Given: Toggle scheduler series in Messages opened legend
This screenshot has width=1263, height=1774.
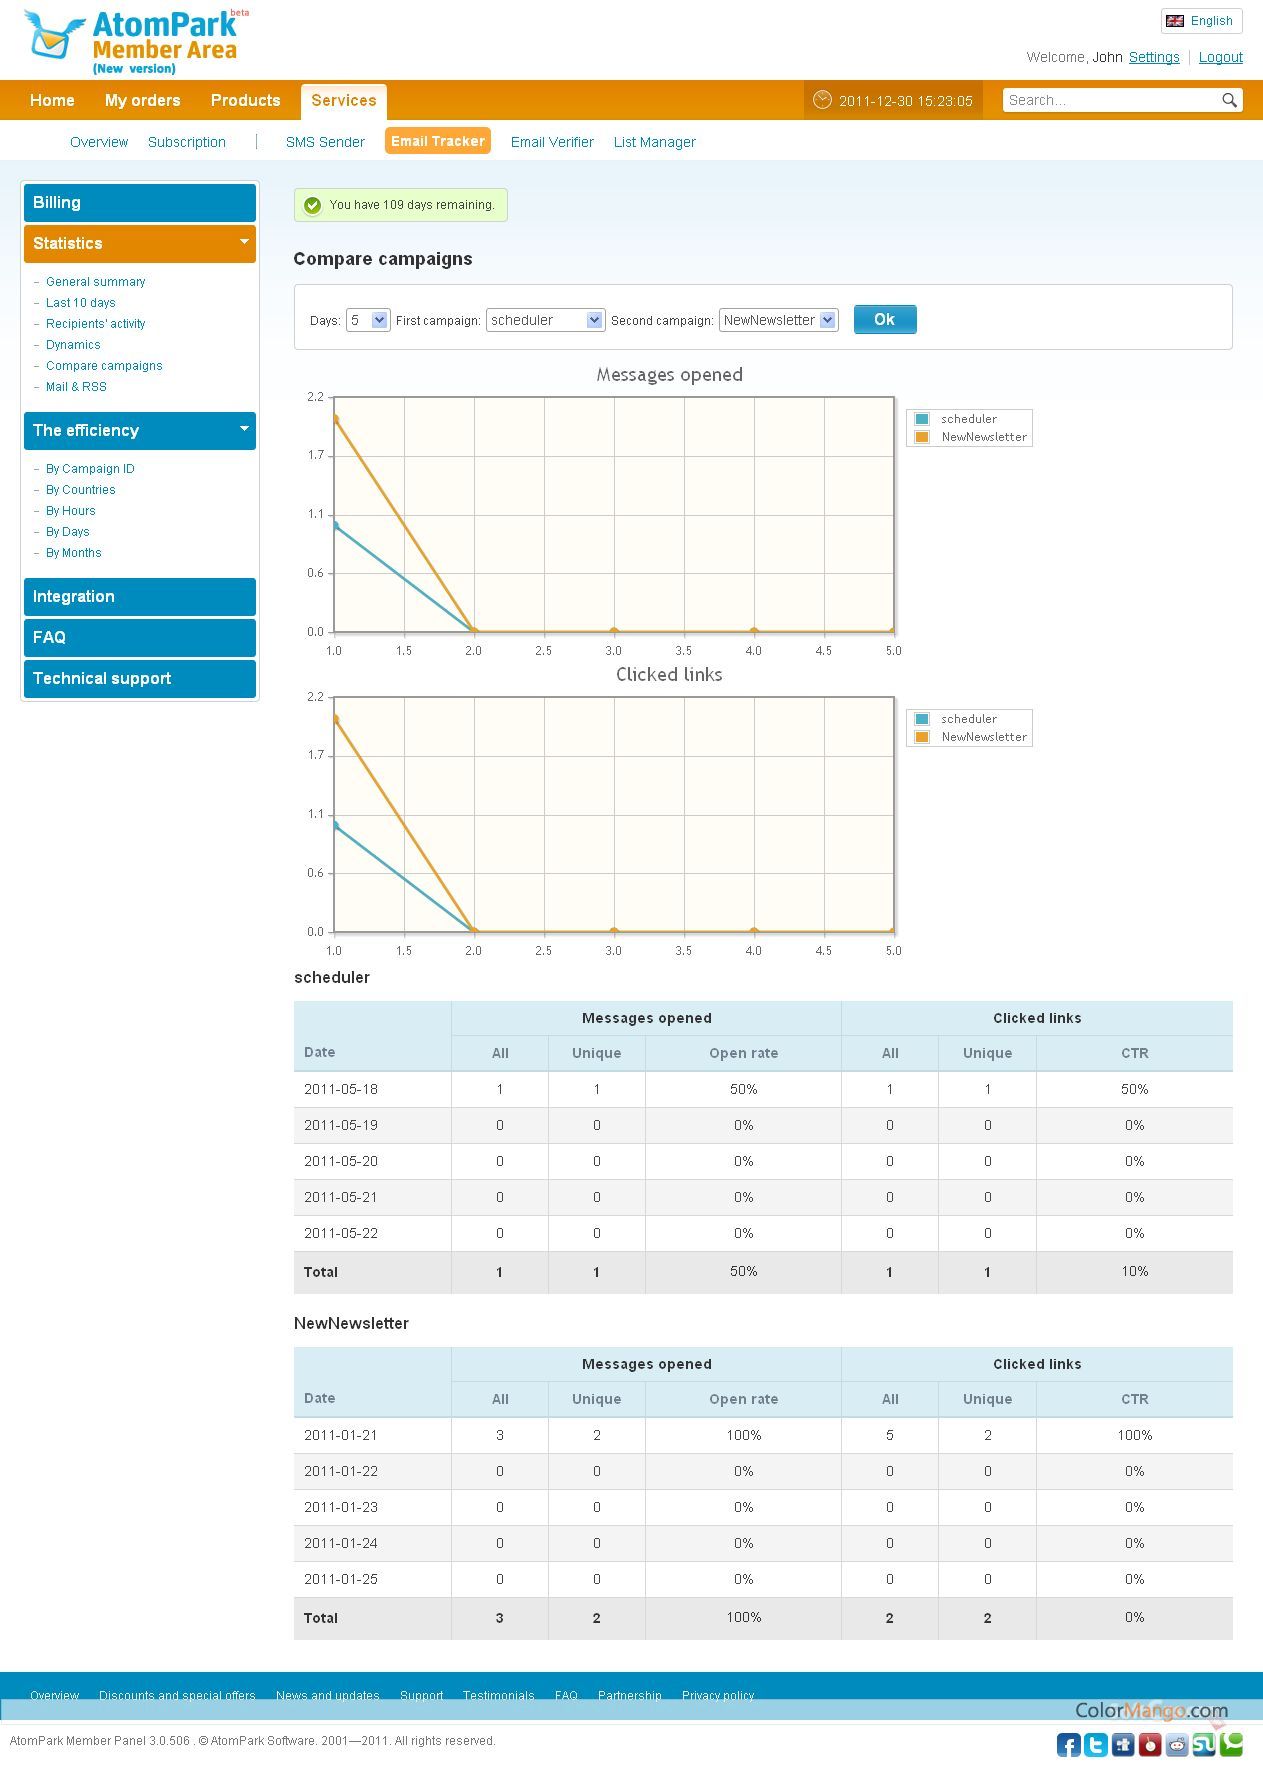Looking at the screenshot, I should [967, 419].
